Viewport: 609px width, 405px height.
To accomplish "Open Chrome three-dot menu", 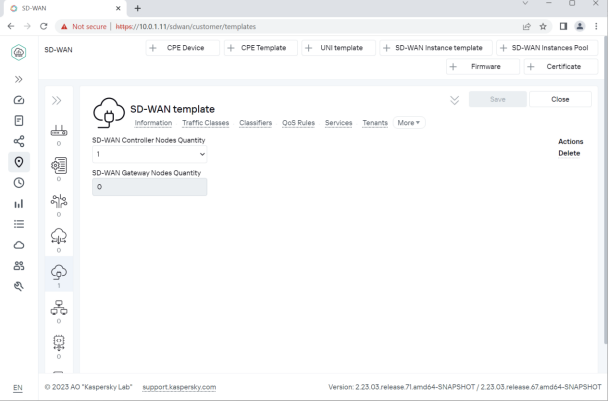I will (x=596, y=26).
